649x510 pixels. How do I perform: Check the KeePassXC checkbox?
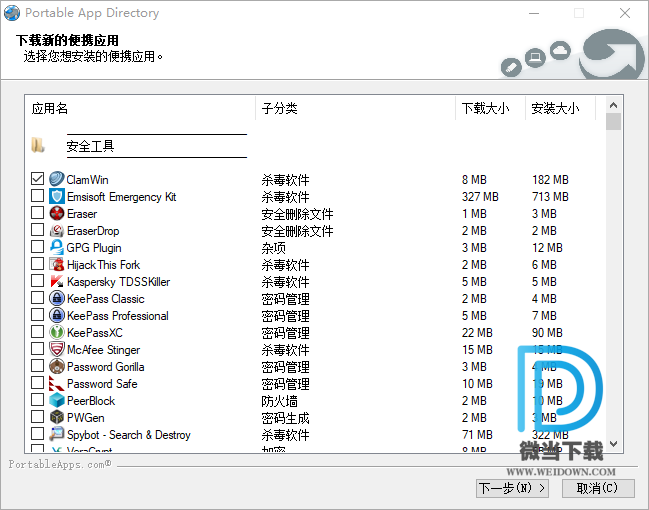[x=37, y=331]
